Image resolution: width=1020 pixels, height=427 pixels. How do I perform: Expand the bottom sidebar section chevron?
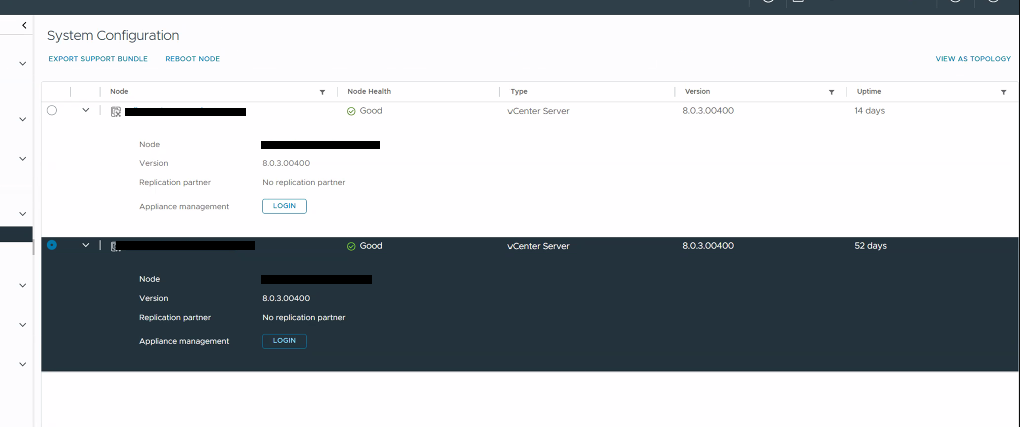pyautogui.click(x=22, y=364)
